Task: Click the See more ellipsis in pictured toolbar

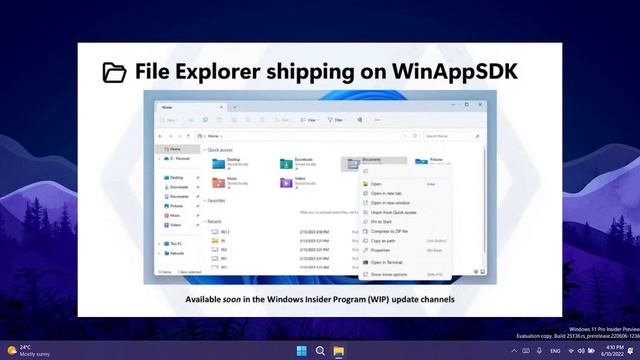Action: tap(377, 120)
